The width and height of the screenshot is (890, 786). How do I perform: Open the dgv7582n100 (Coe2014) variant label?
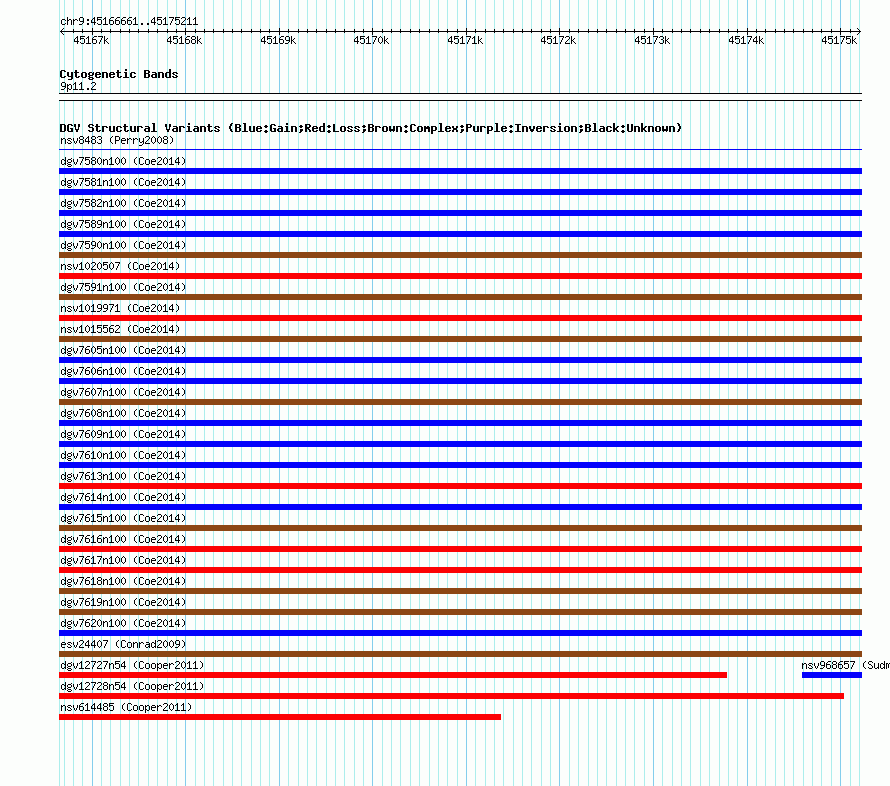pyautogui.click(x=123, y=203)
